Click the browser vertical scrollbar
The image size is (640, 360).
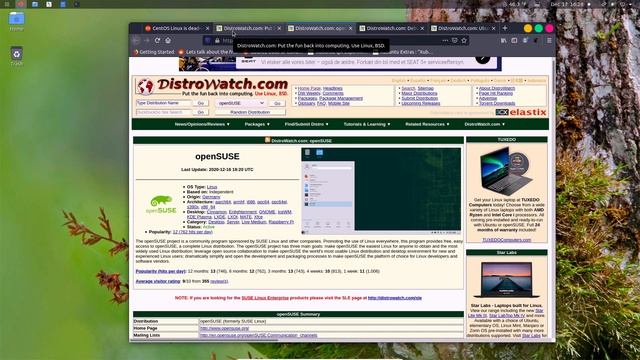pos(553,76)
